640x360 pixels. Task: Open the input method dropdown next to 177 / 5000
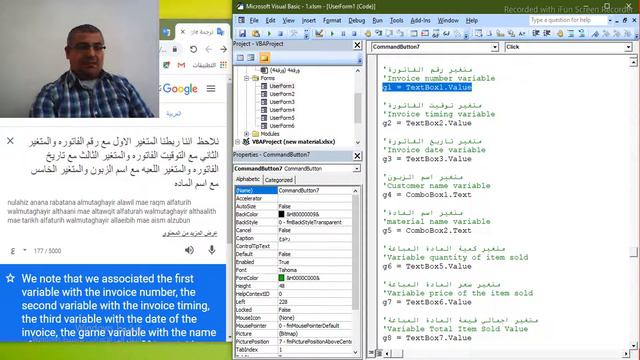coord(24,250)
